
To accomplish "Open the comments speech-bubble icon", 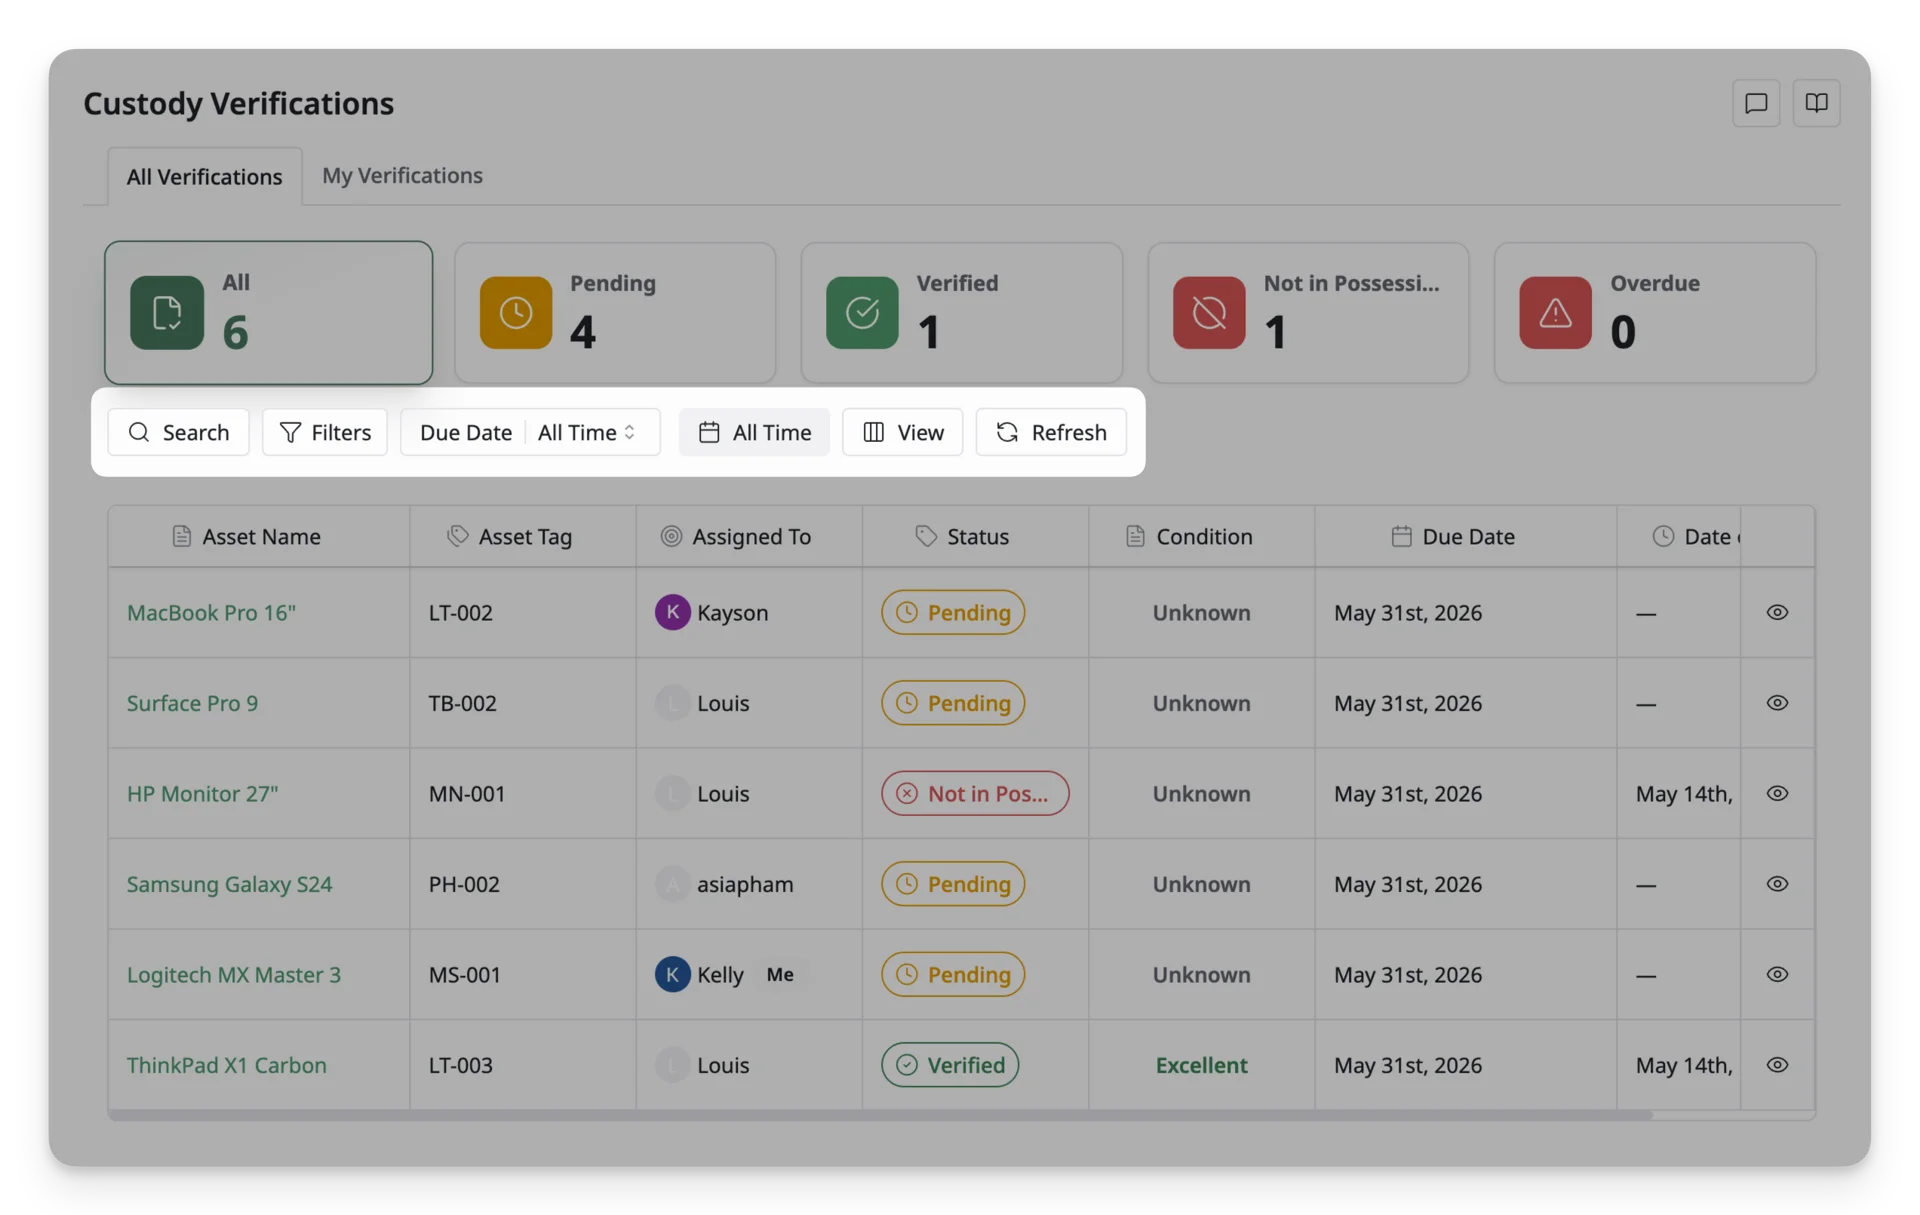I will tap(1755, 103).
